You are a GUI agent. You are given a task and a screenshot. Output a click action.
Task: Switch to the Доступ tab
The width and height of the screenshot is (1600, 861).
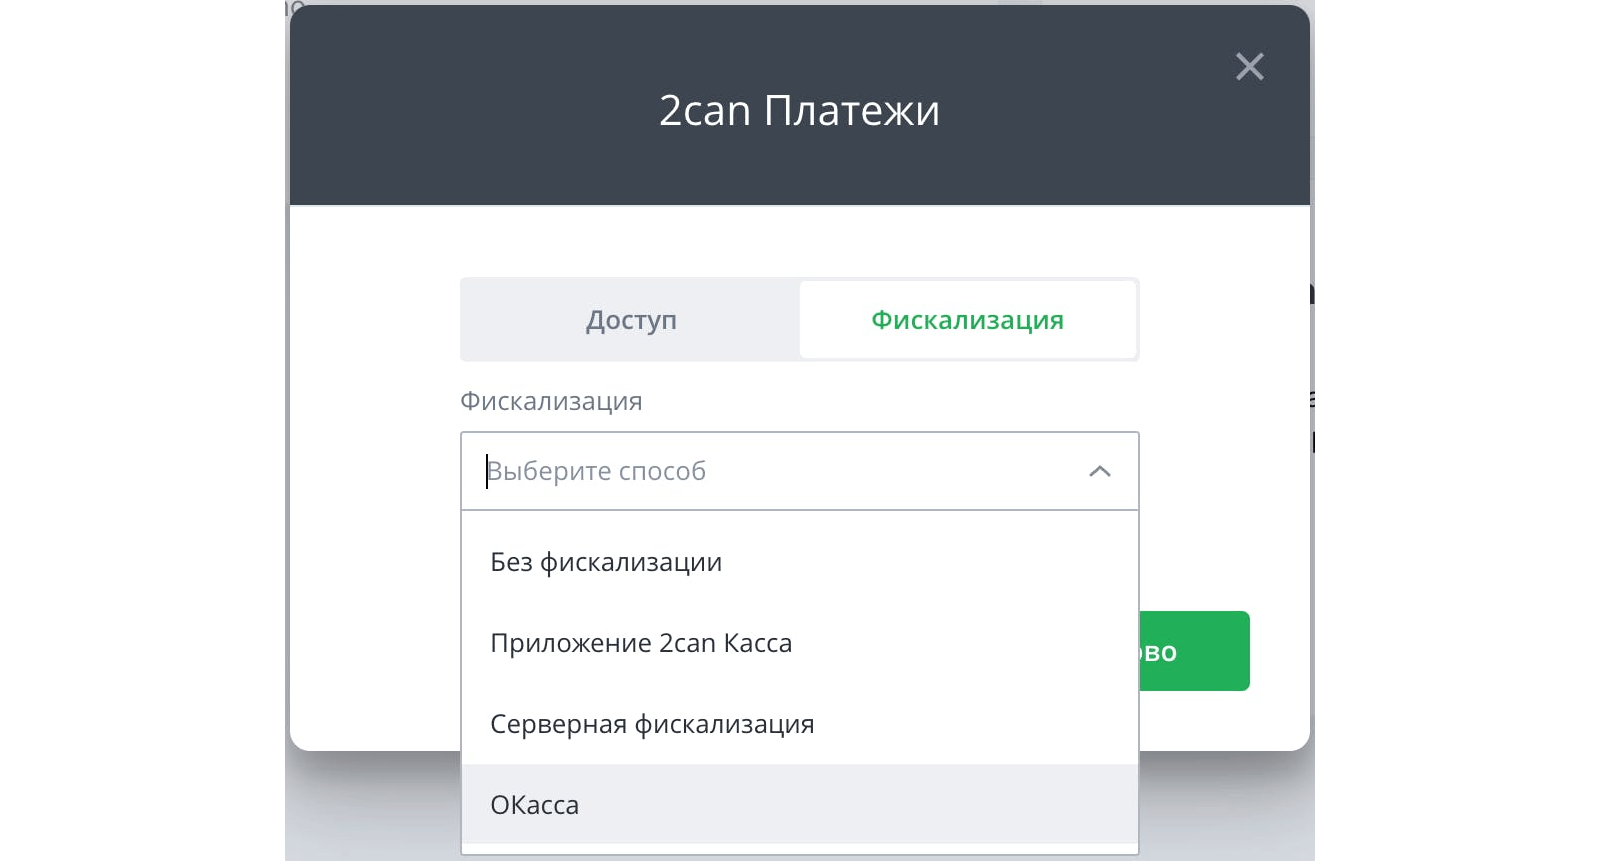631,320
